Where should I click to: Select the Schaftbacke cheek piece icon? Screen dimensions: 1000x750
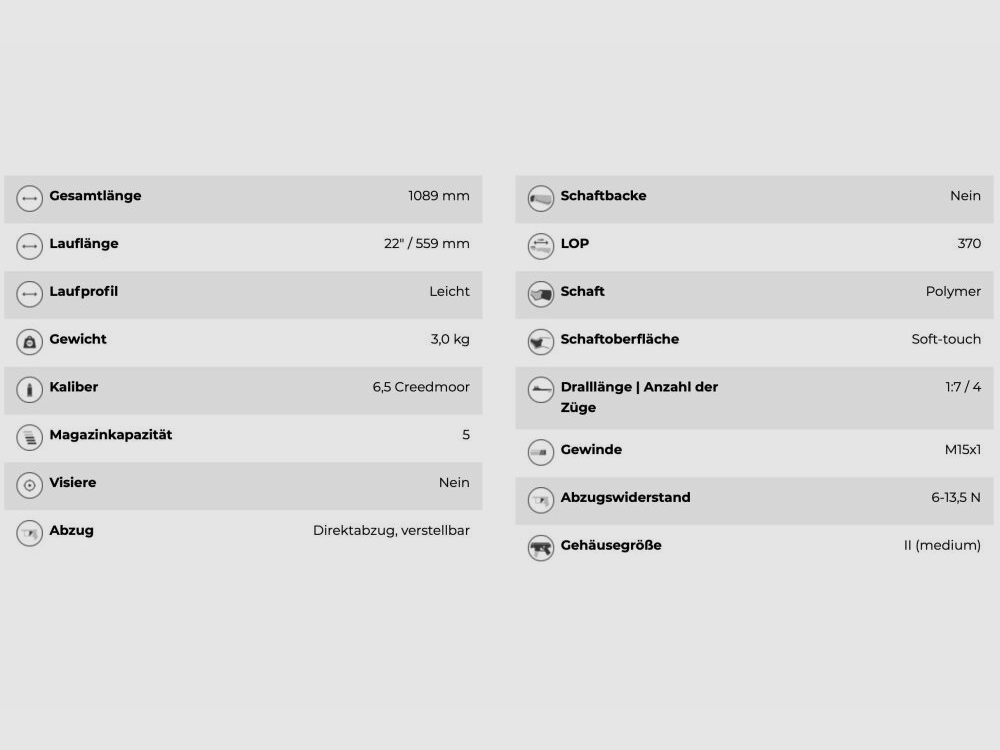(x=541, y=198)
